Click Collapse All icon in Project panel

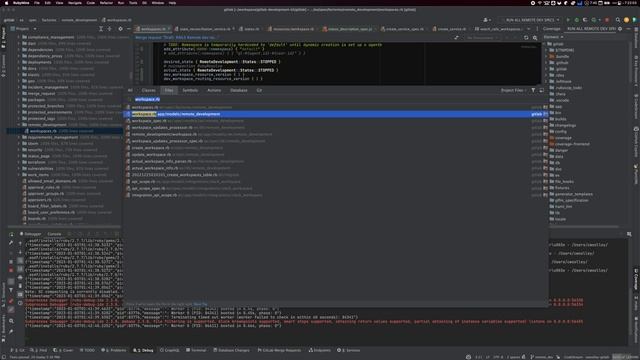click(x=109, y=29)
